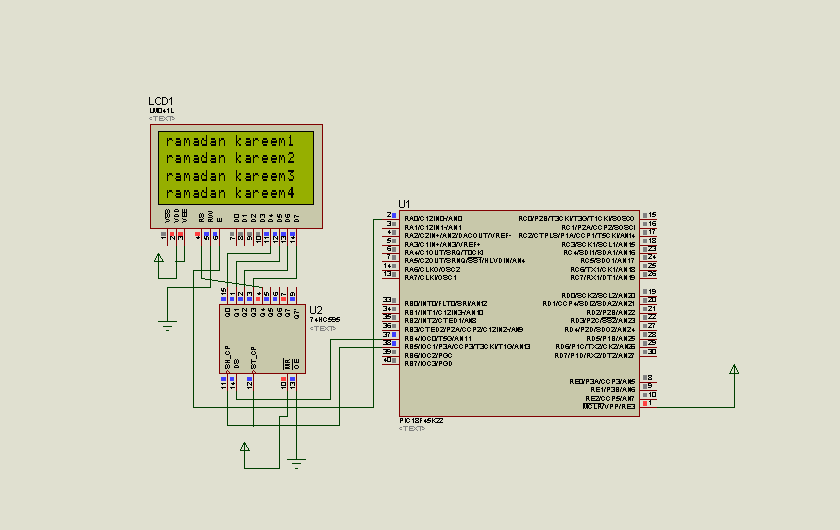Viewport: 840px width, 530px height.
Task: Click pin 30 on the right of U1
Action: 652,352
